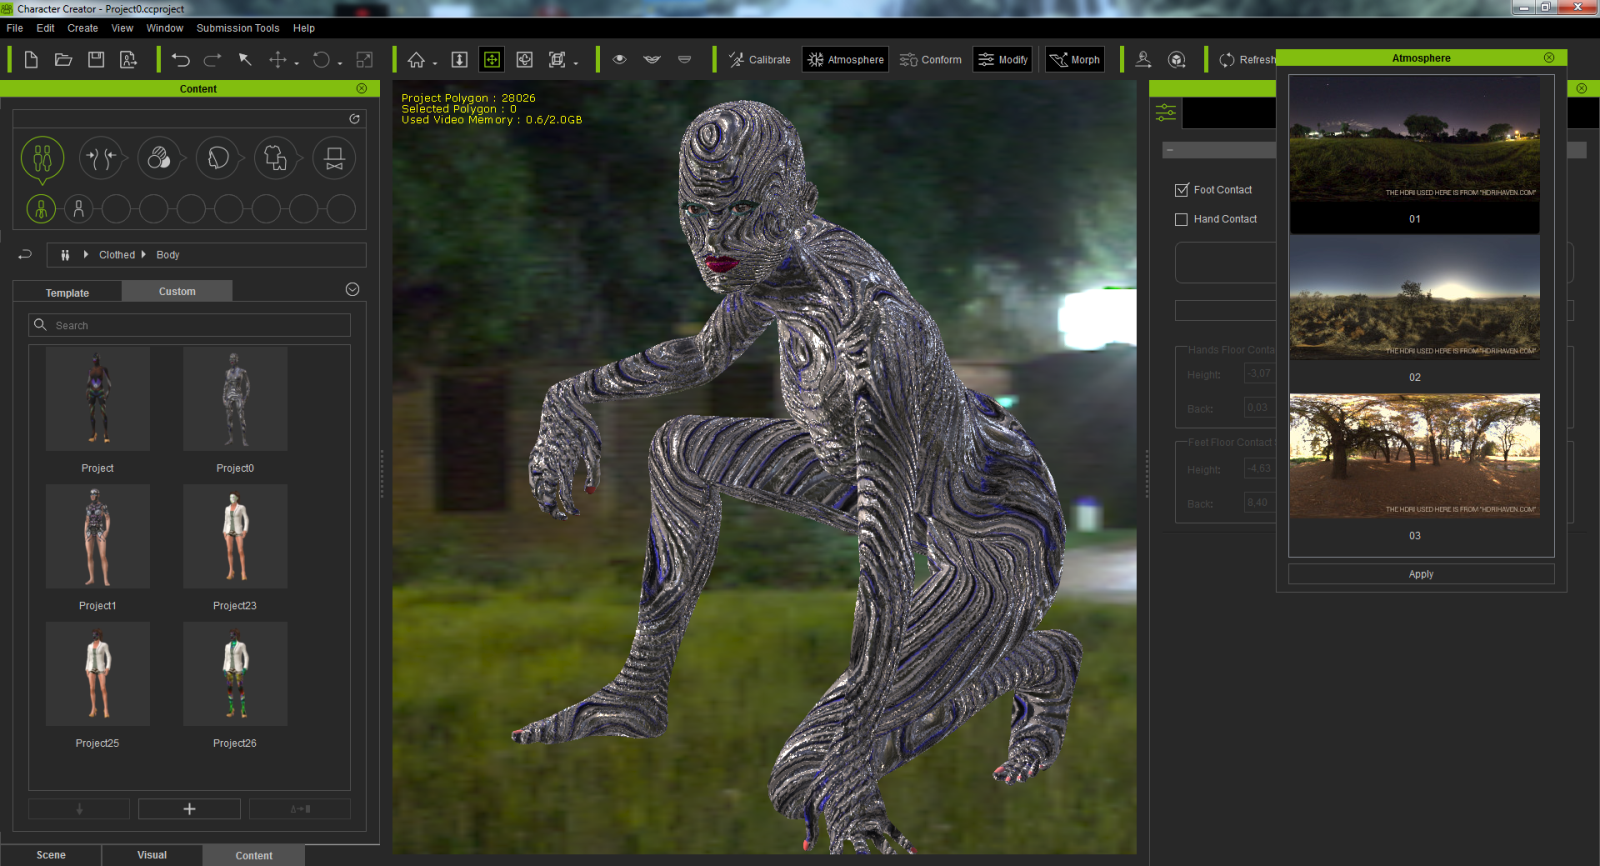The image size is (1600, 866).
Task: Click the Refresh toolbar button
Action: point(1247,60)
